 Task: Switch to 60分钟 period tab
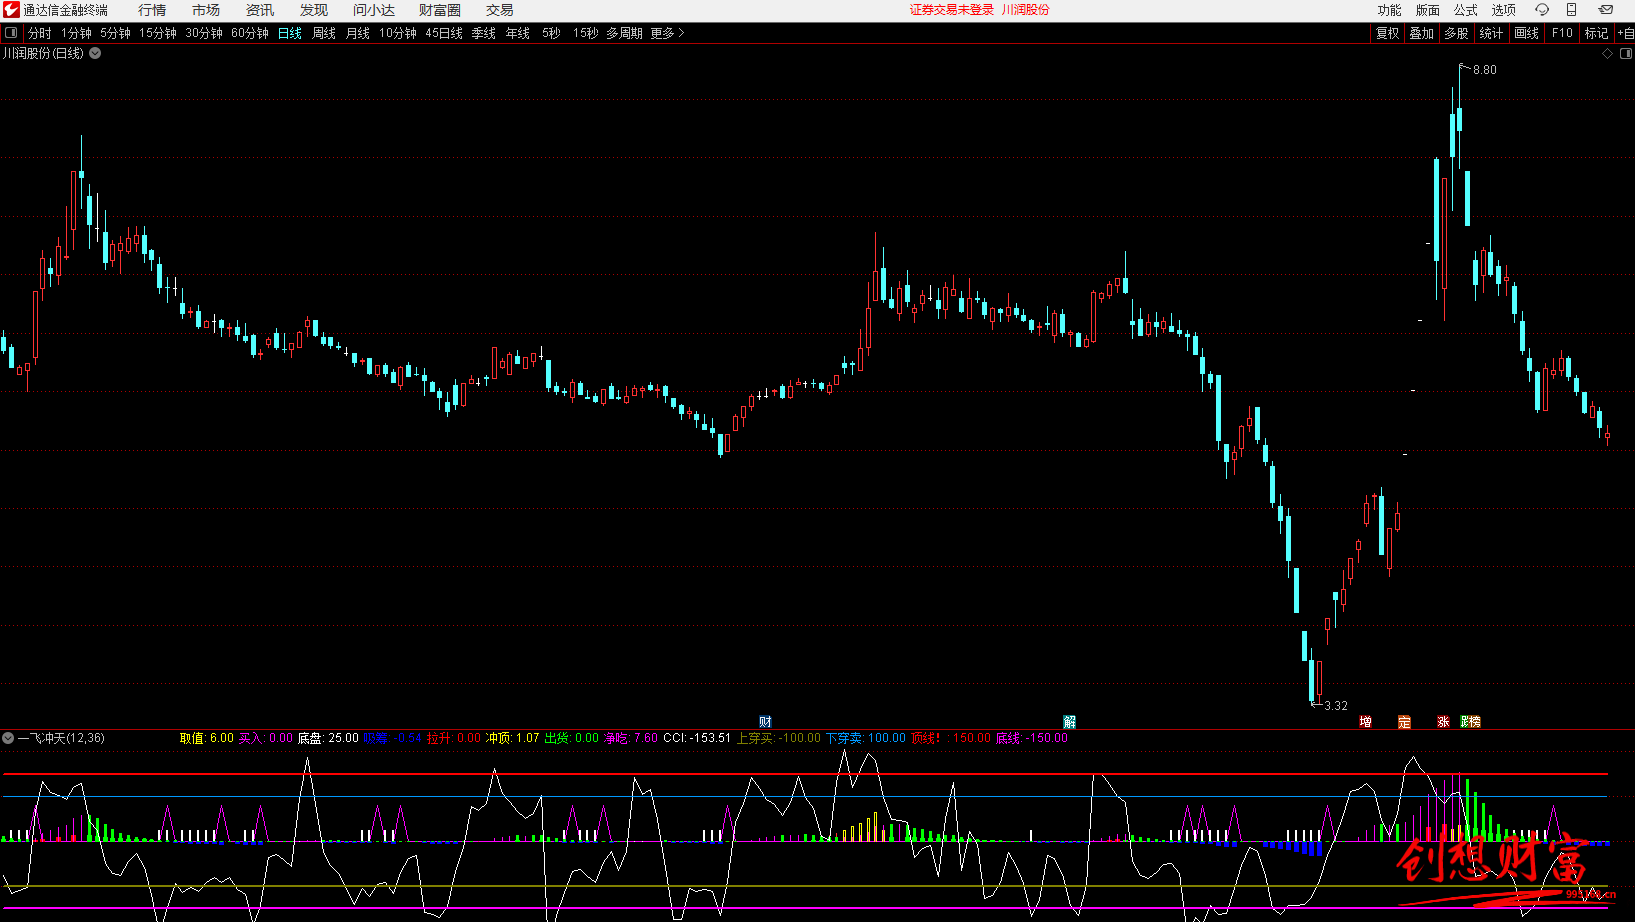click(x=250, y=33)
